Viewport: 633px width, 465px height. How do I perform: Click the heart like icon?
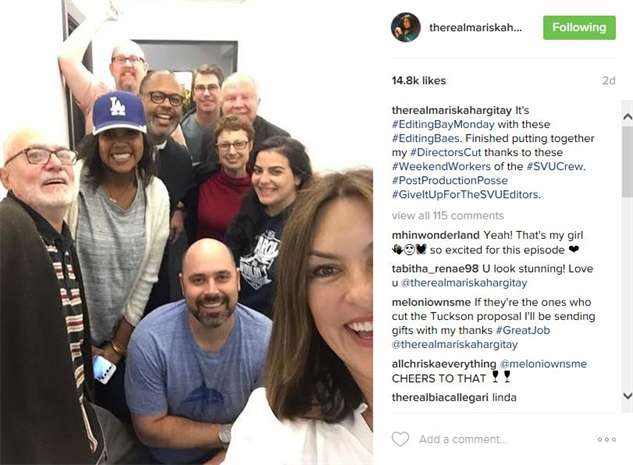pyautogui.click(x=400, y=439)
